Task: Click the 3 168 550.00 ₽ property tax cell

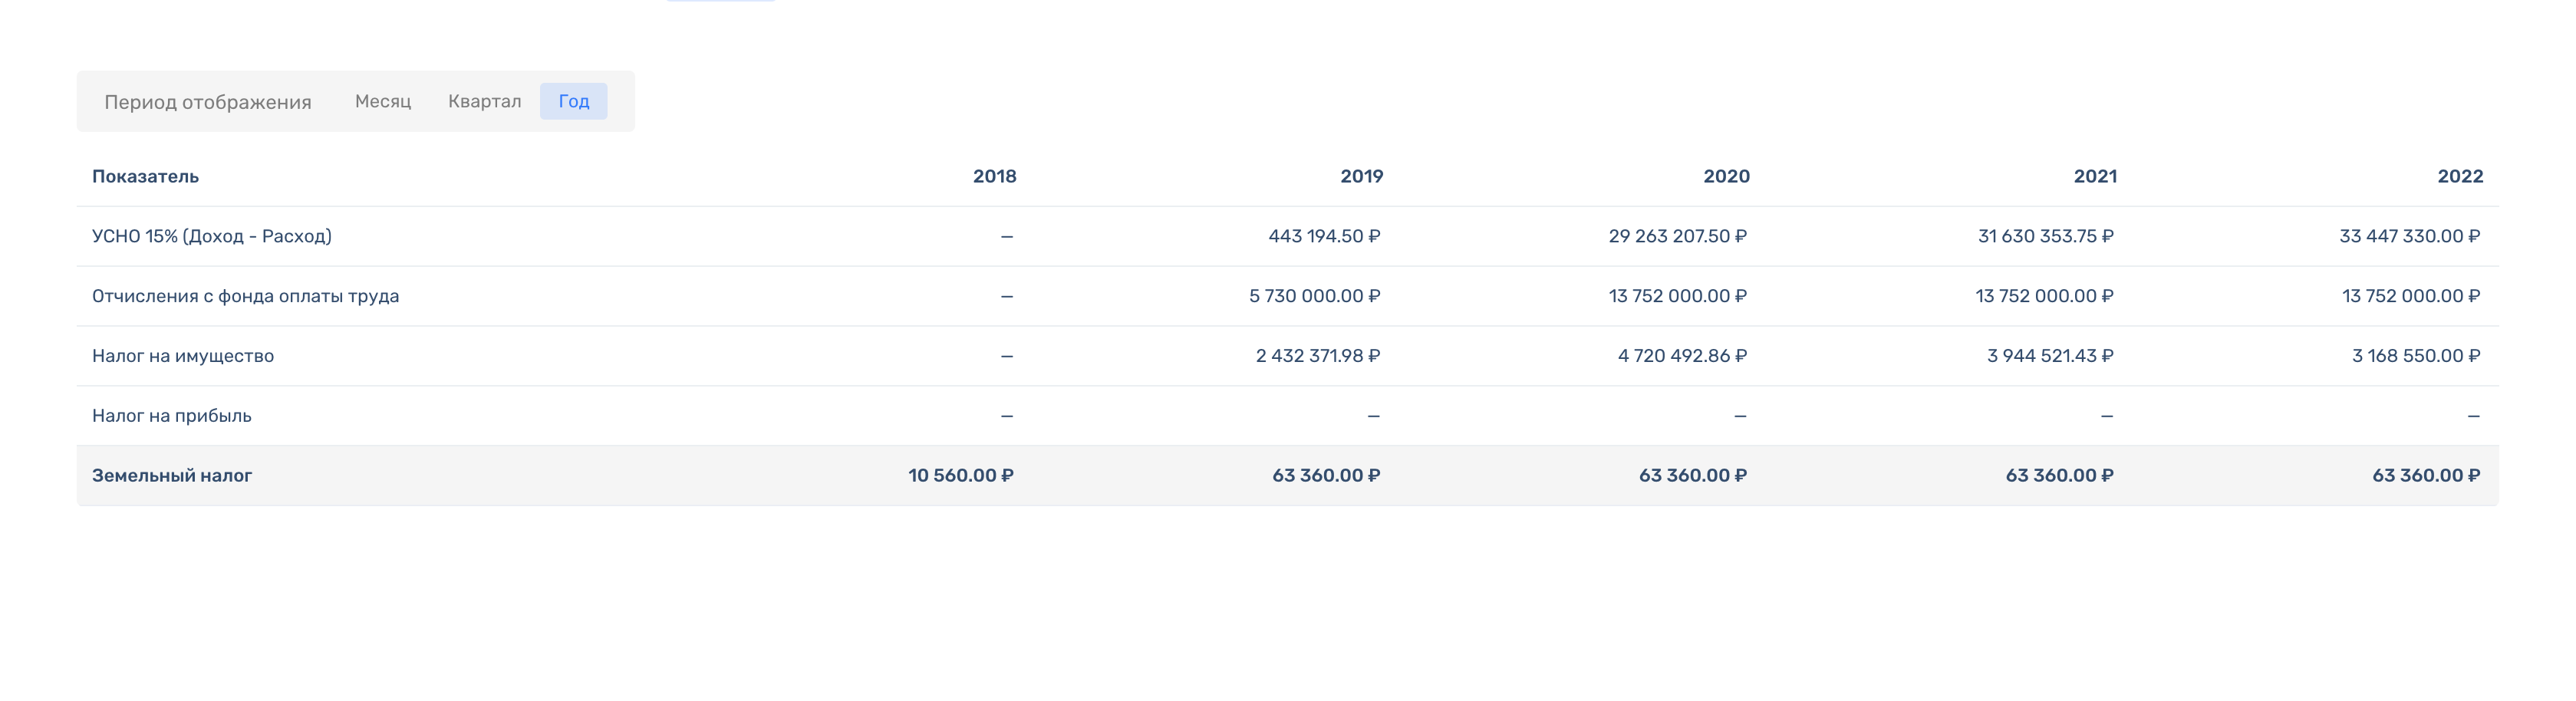Action: (x=2415, y=356)
